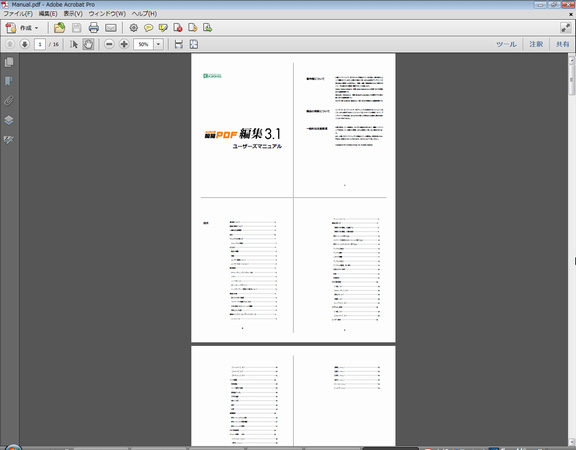The width and height of the screenshot is (576, 450).
Task: Click the ユーザーズマニュアル title text
Action: coord(257,146)
